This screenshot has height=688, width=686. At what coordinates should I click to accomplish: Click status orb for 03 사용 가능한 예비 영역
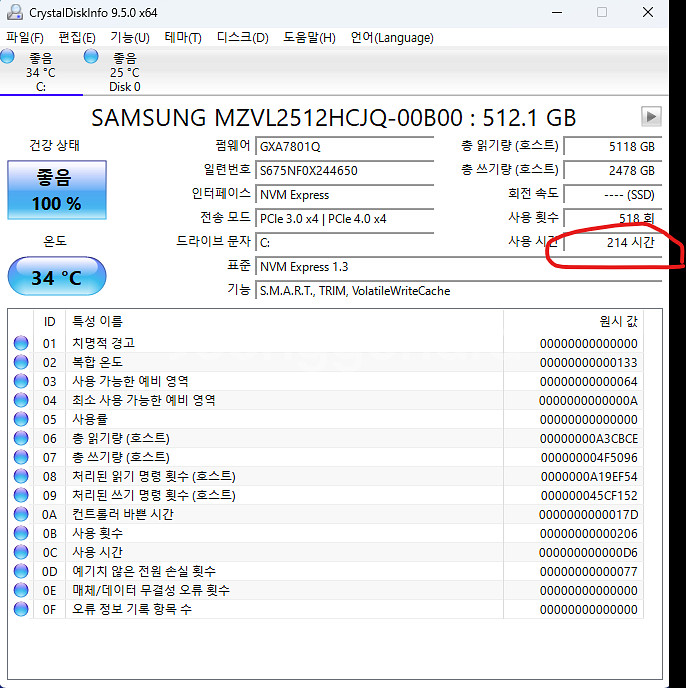click(21, 381)
